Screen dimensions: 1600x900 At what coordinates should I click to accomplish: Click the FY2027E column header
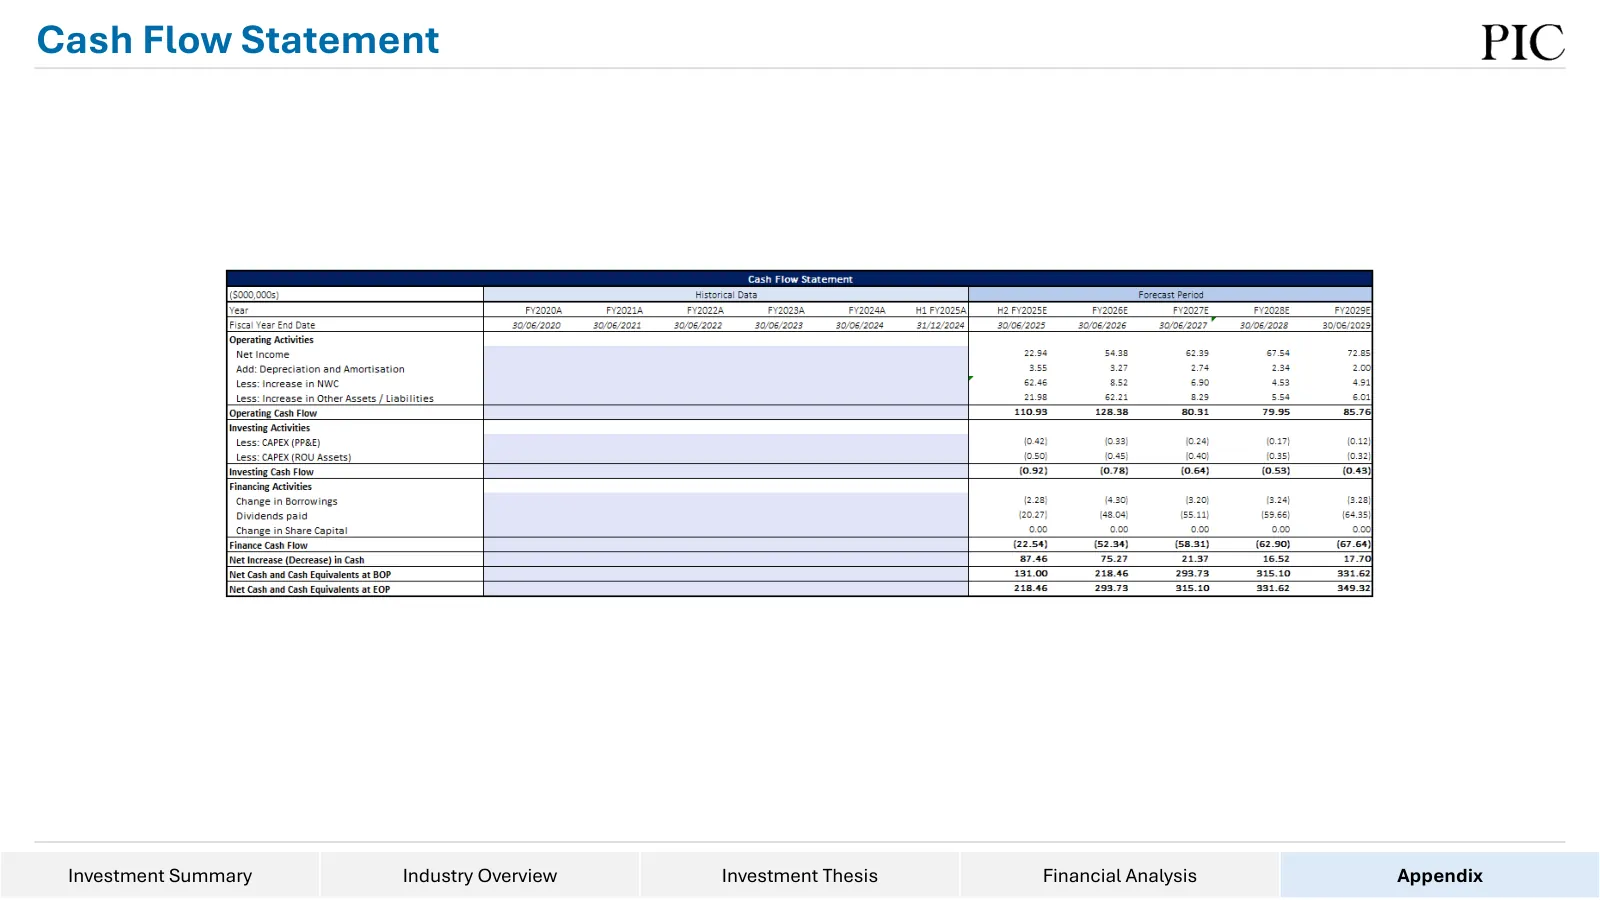click(1191, 310)
